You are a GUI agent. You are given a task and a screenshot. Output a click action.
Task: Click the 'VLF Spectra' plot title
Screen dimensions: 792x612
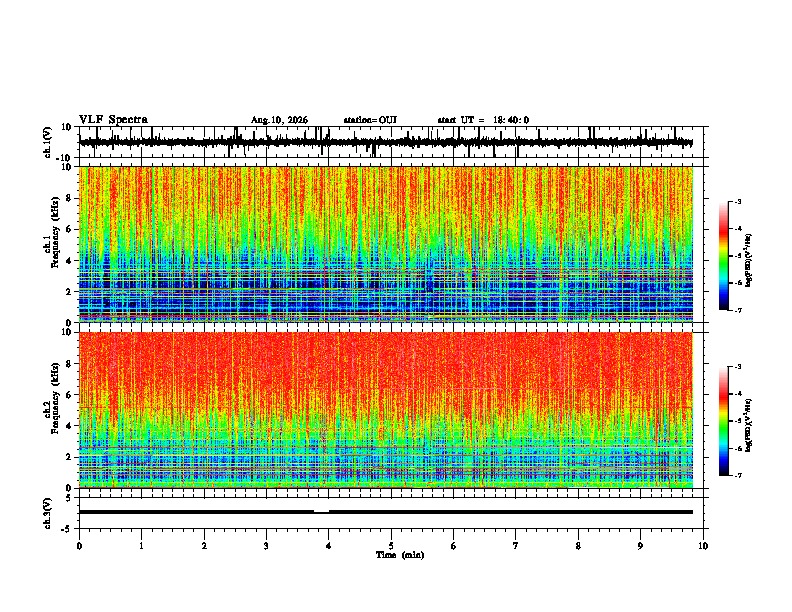pos(113,120)
